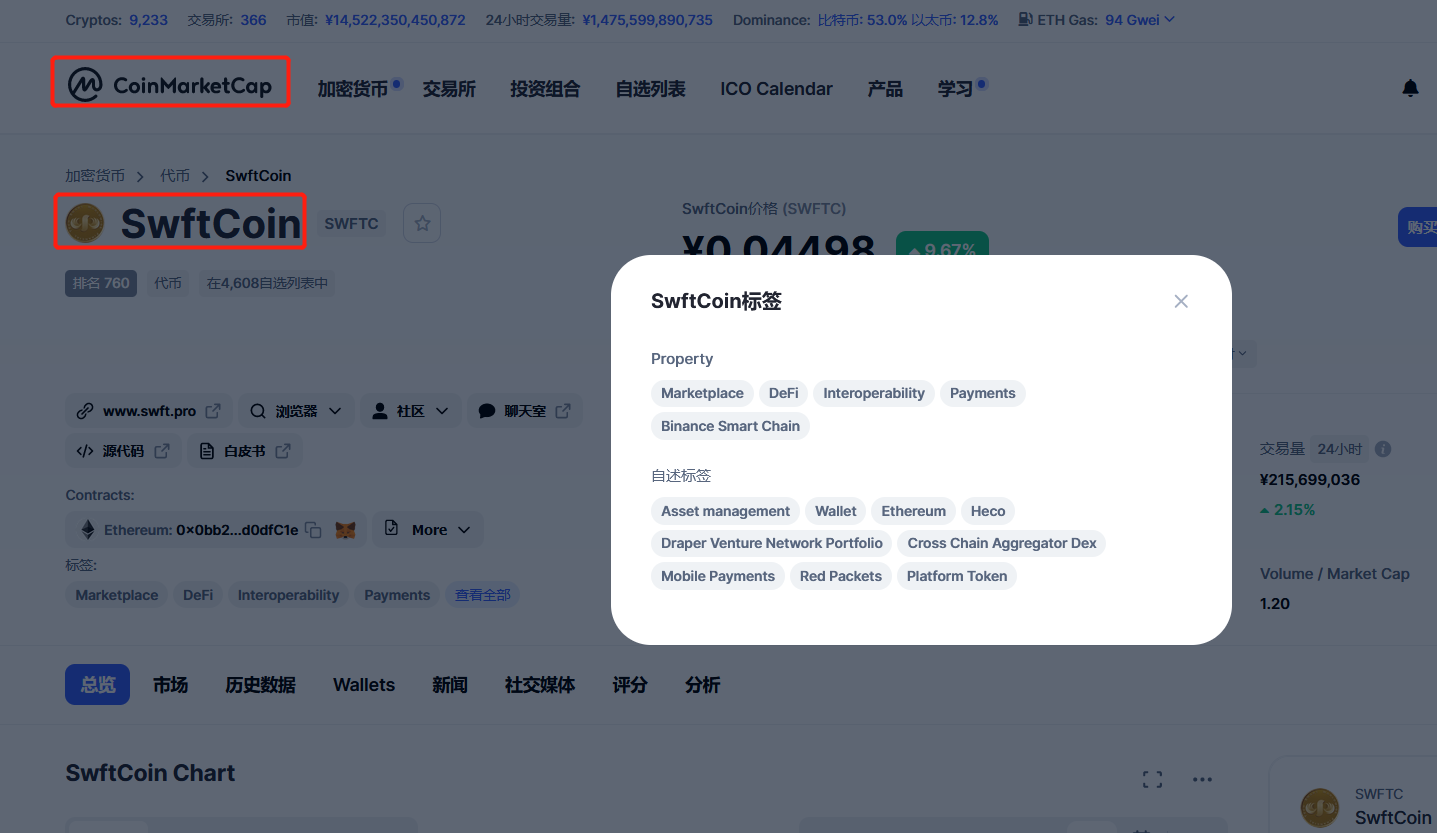
Task: Click the 排名 760 rank badge
Action: click(x=101, y=283)
